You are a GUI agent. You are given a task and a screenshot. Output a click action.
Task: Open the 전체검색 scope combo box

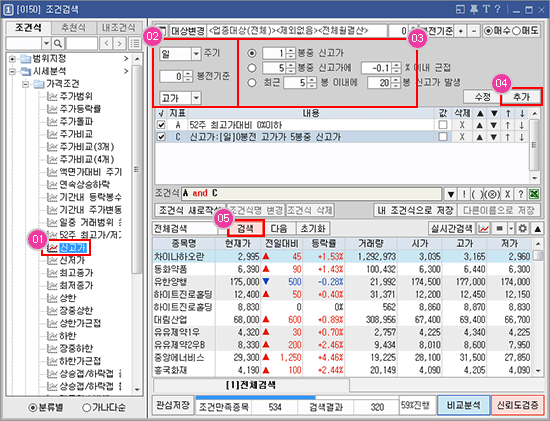(188, 229)
